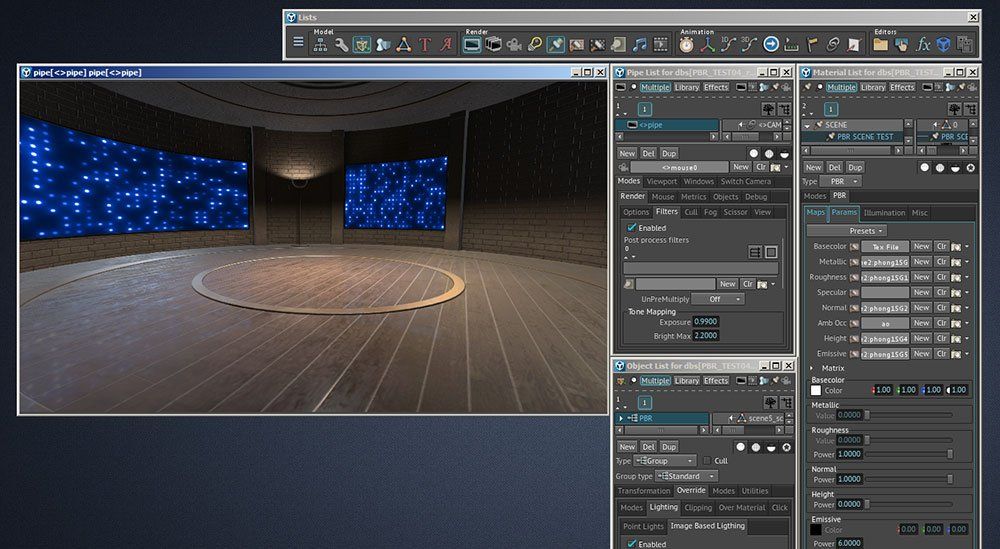Toggle Enabled checkbox under Image Based Lighting
1000x549 pixels.
(x=631, y=543)
